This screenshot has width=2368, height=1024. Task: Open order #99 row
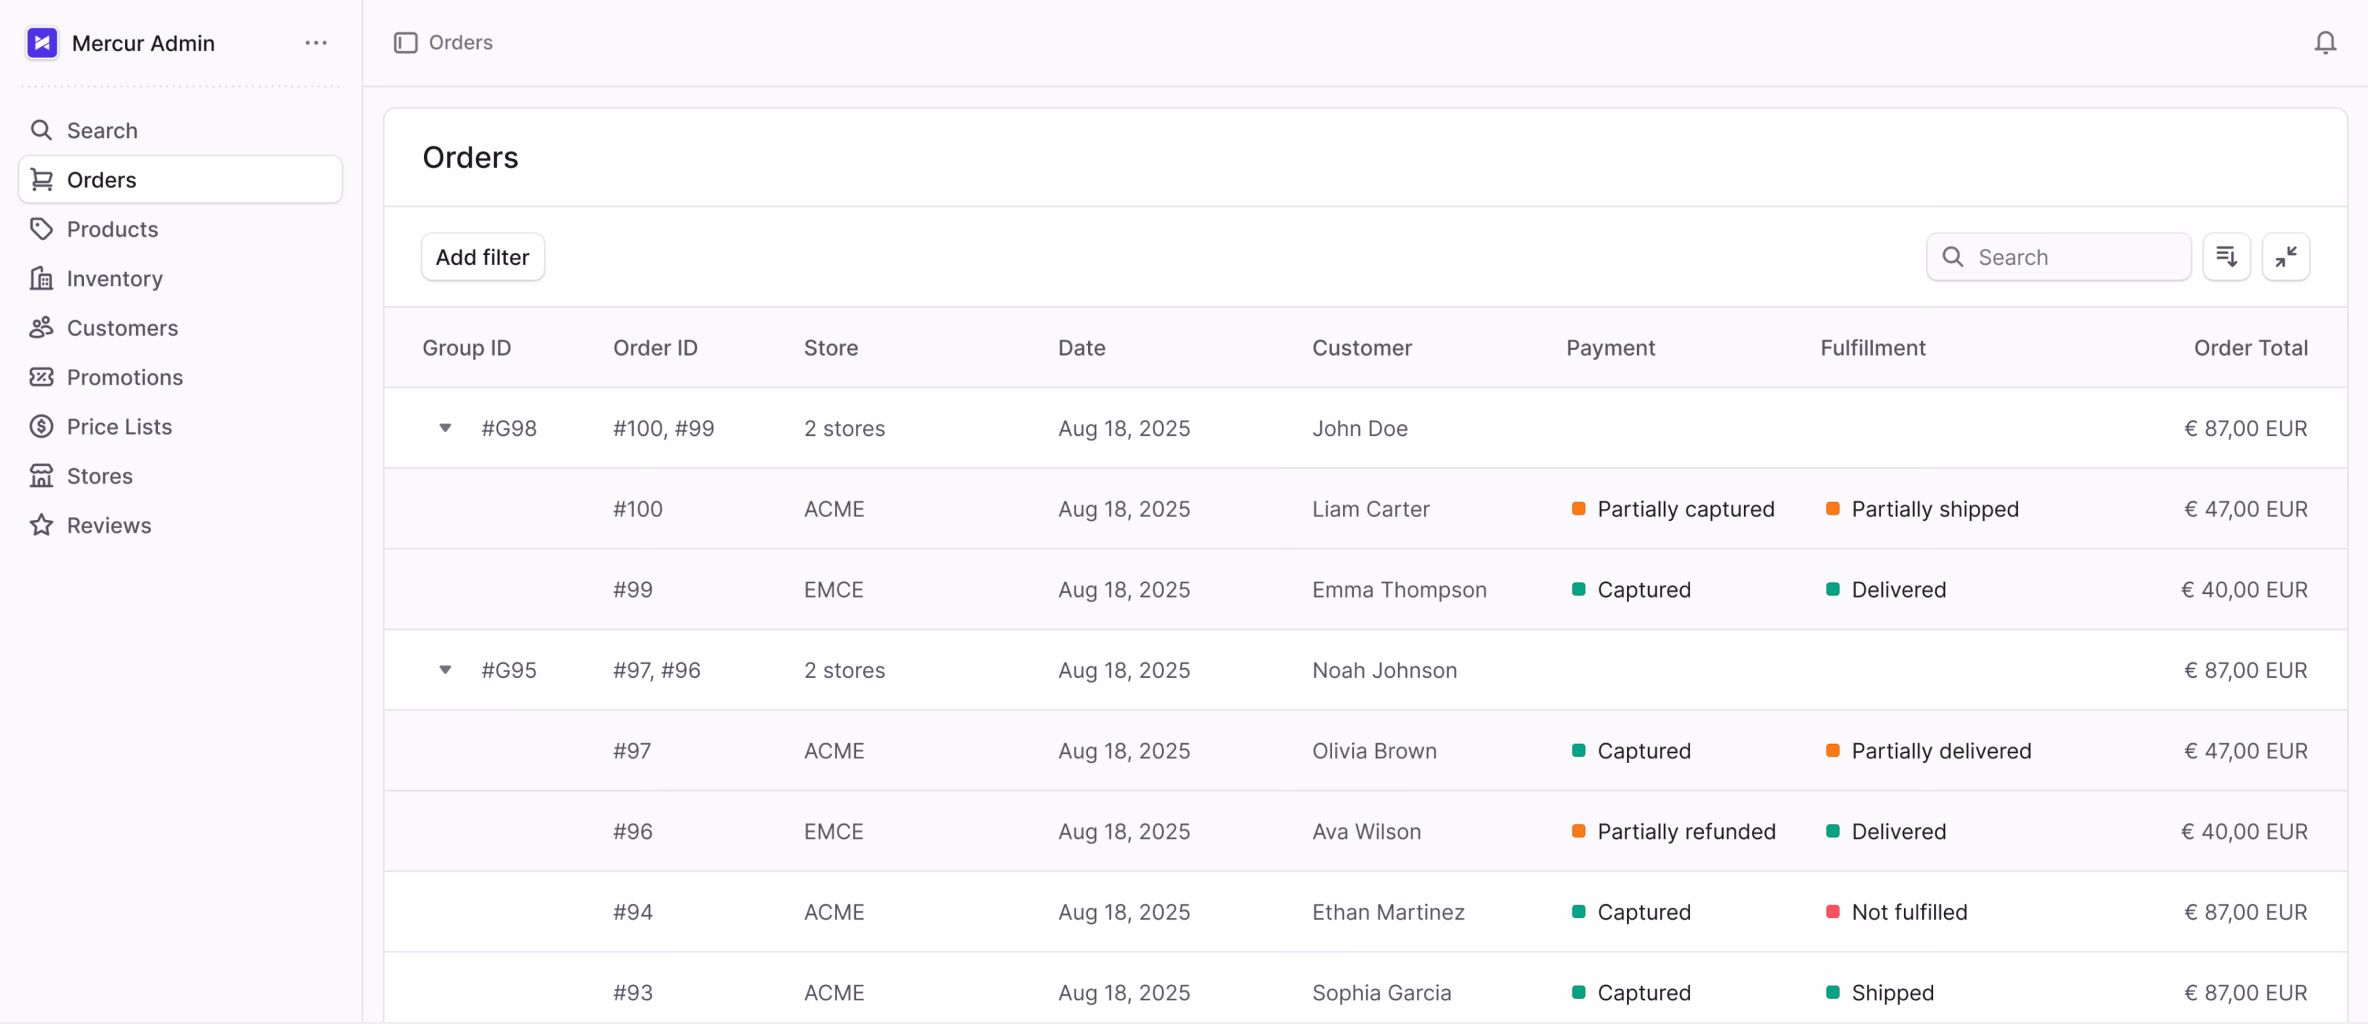pos(1365,590)
